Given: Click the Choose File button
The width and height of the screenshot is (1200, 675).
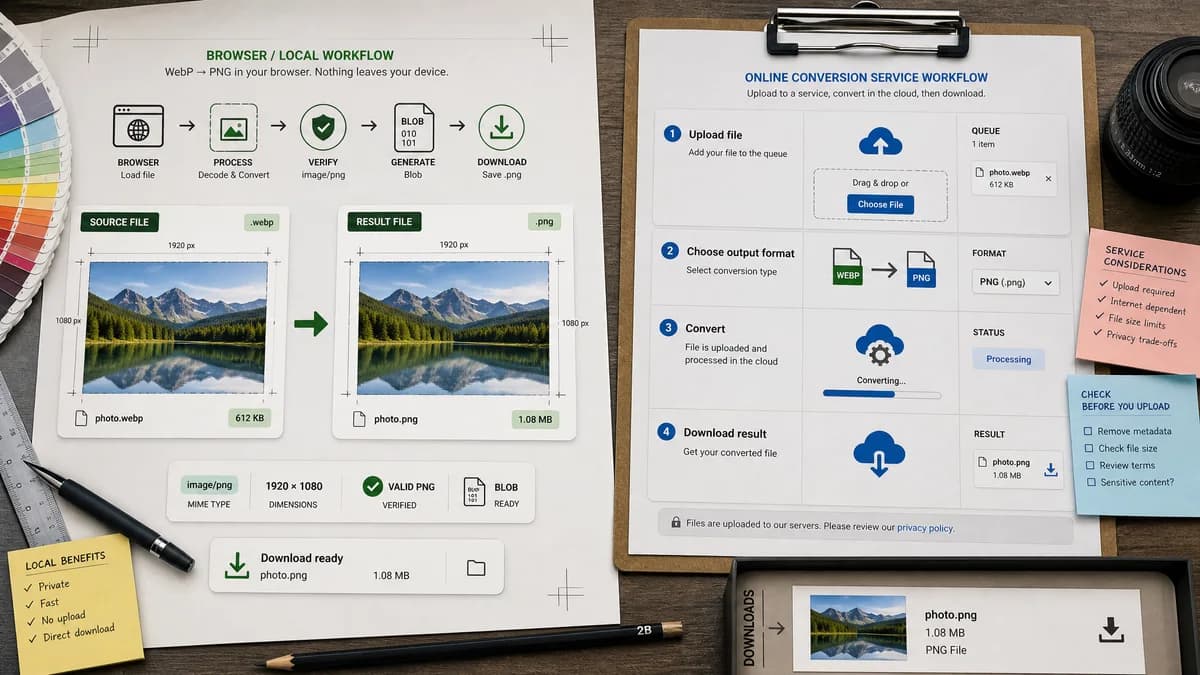Looking at the screenshot, I should point(880,204).
